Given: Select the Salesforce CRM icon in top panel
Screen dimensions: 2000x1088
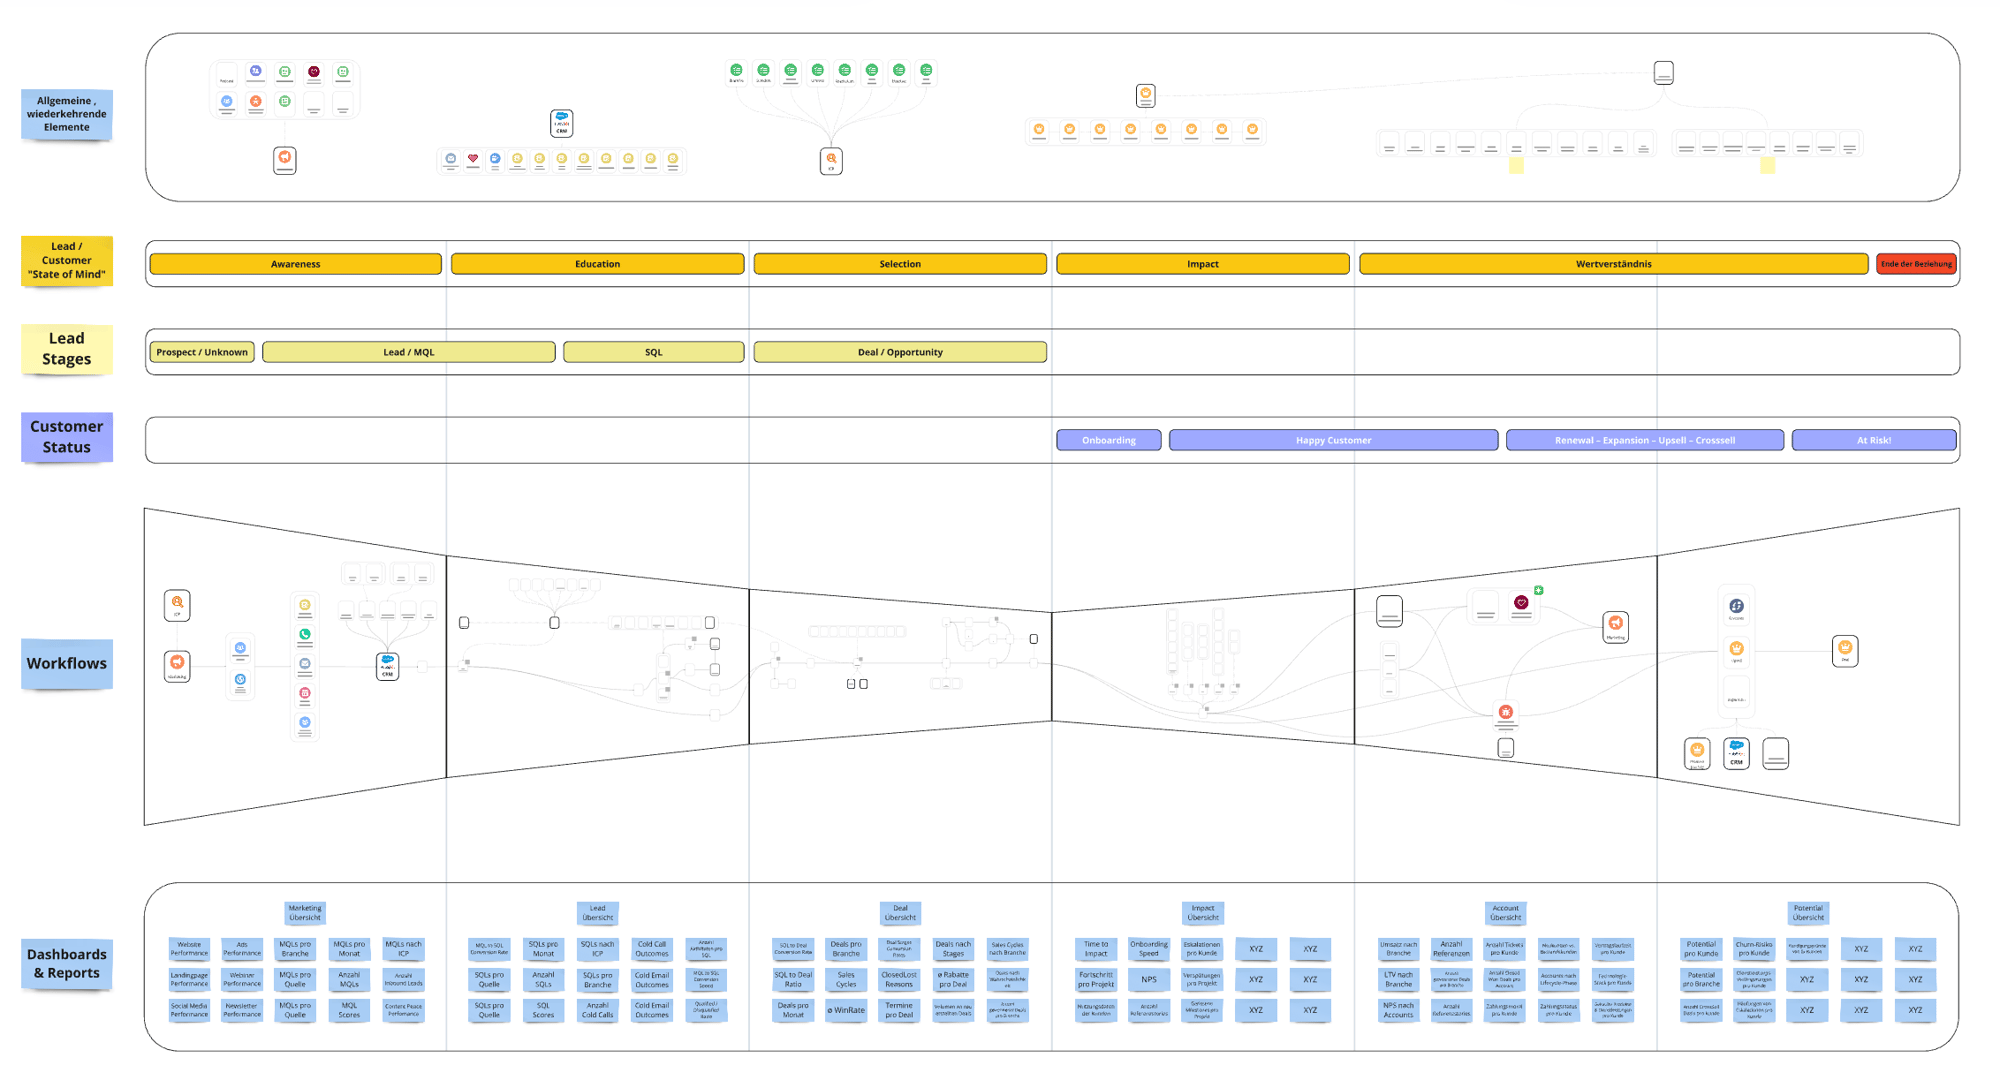Looking at the screenshot, I should coord(562,123).
